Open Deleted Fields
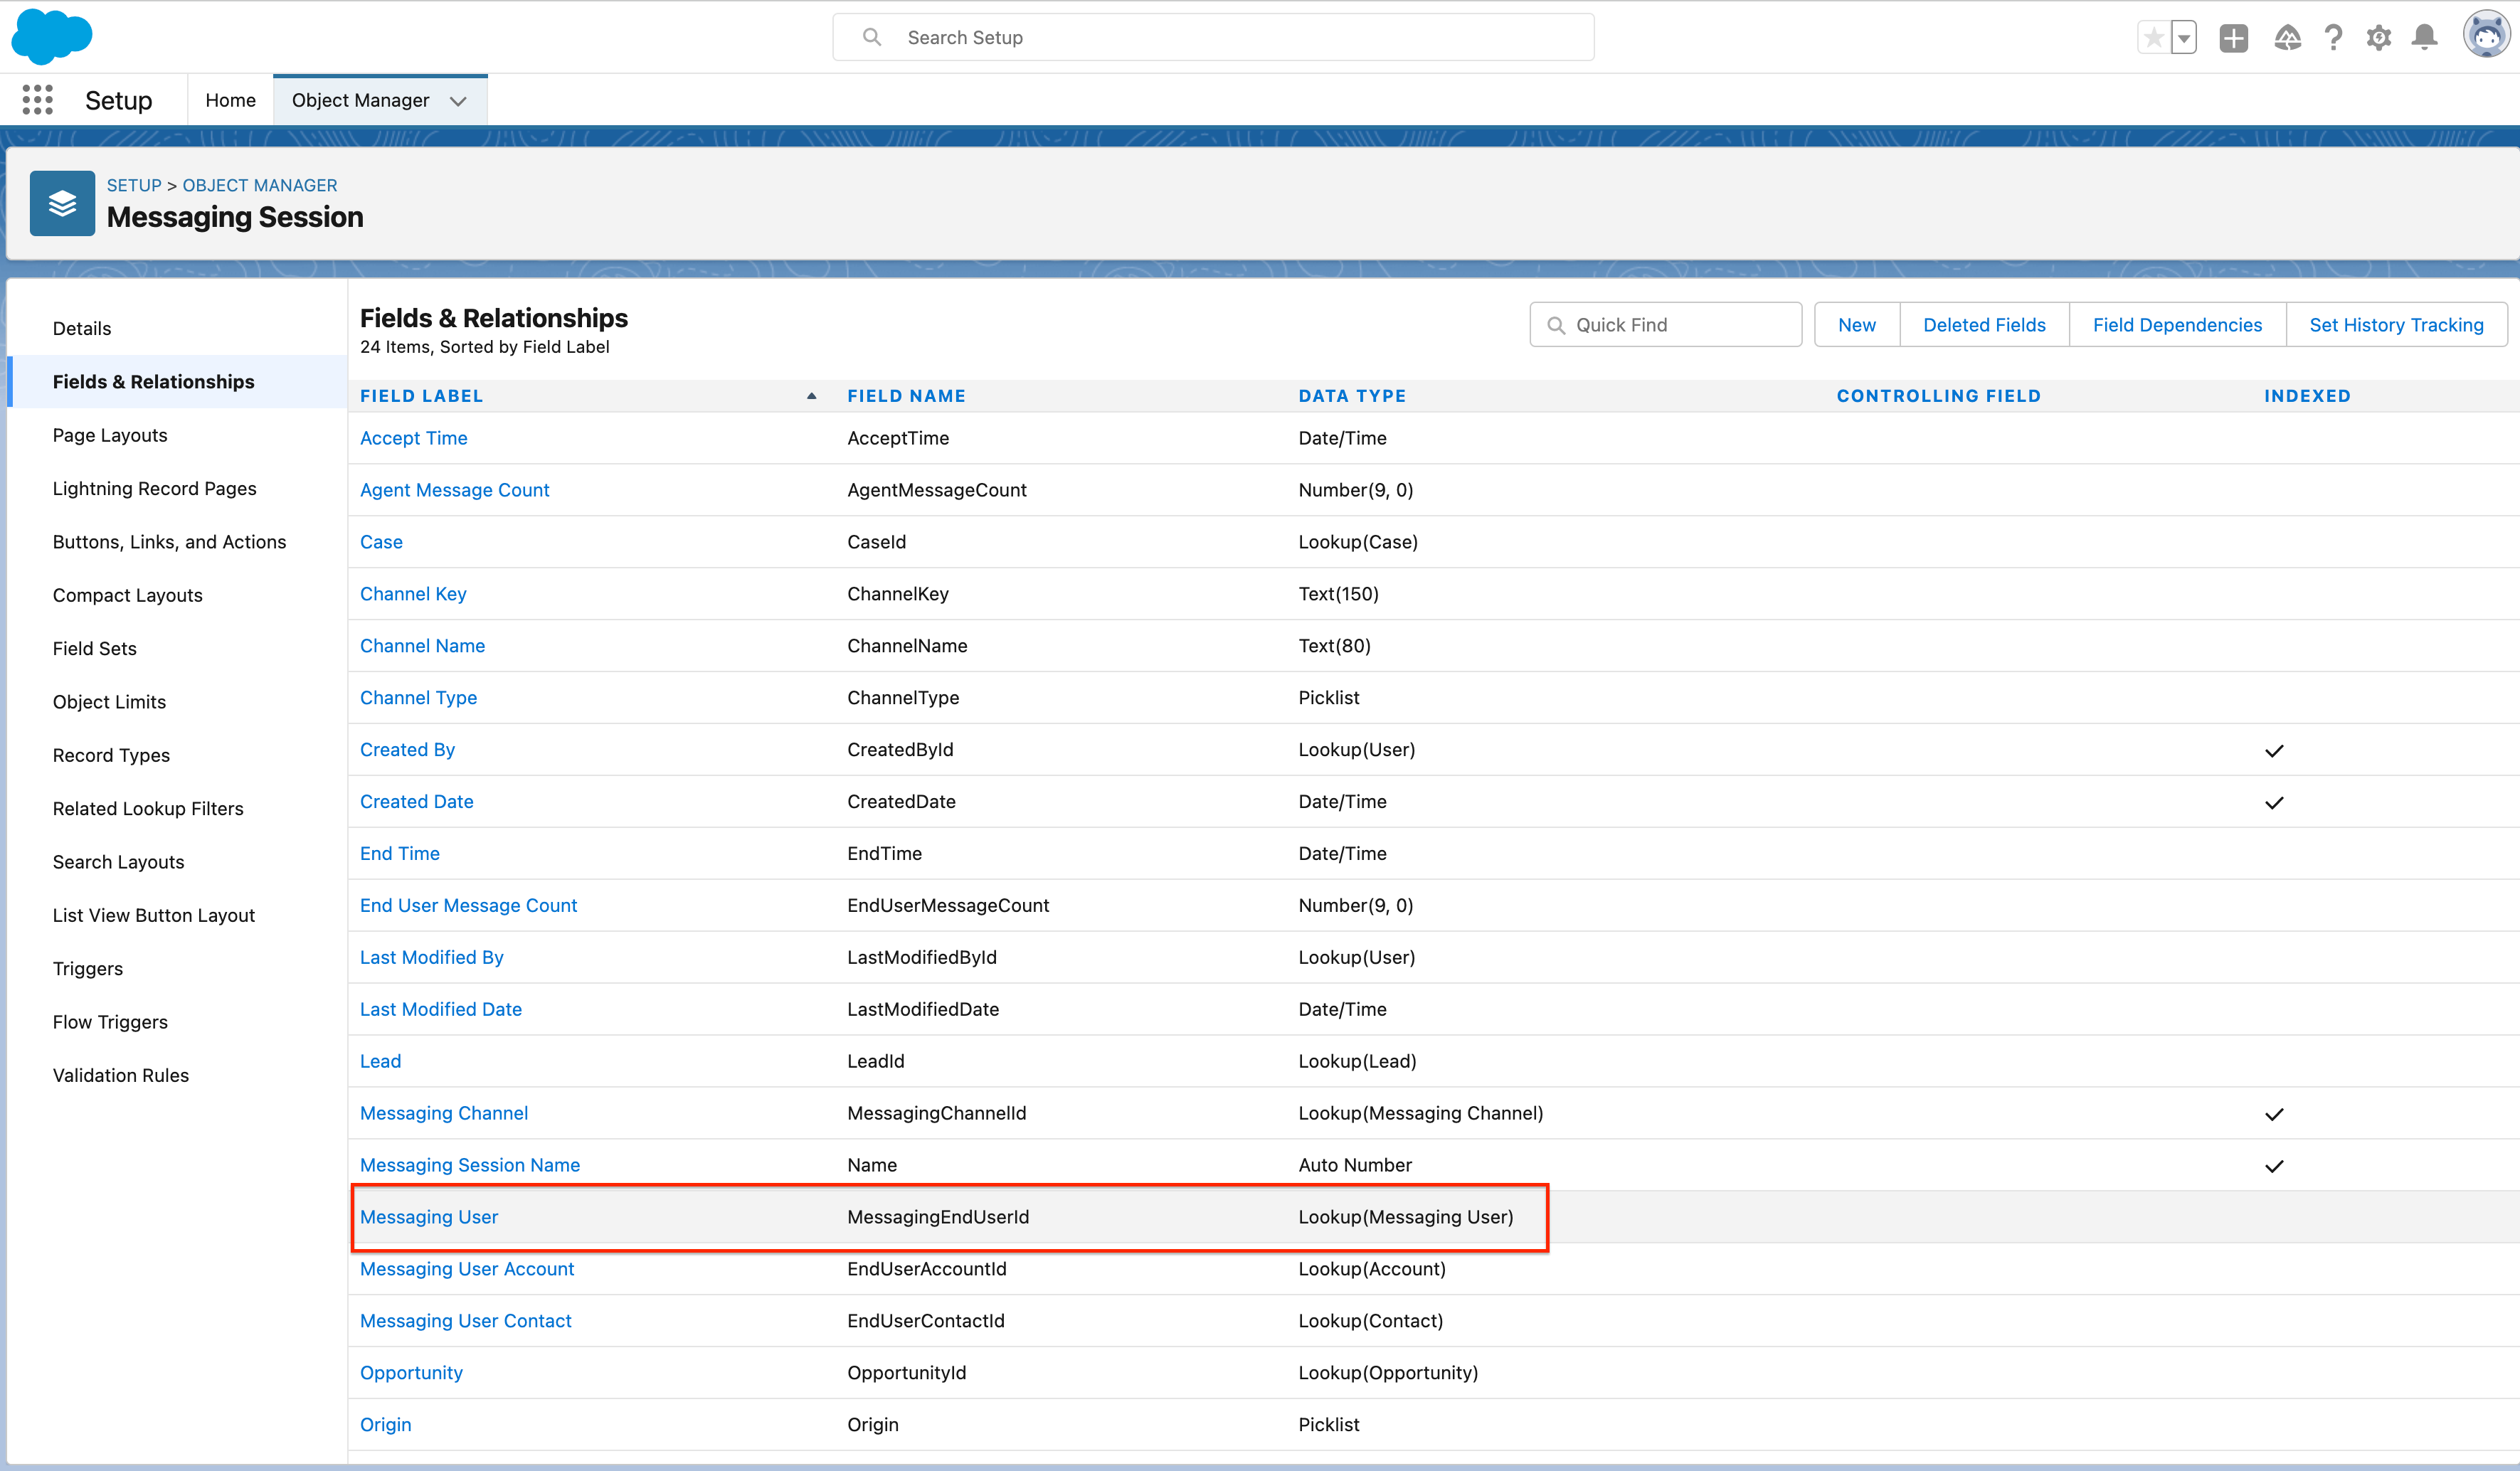This screenshot has width=2520, height=1471. [1984, 325]
